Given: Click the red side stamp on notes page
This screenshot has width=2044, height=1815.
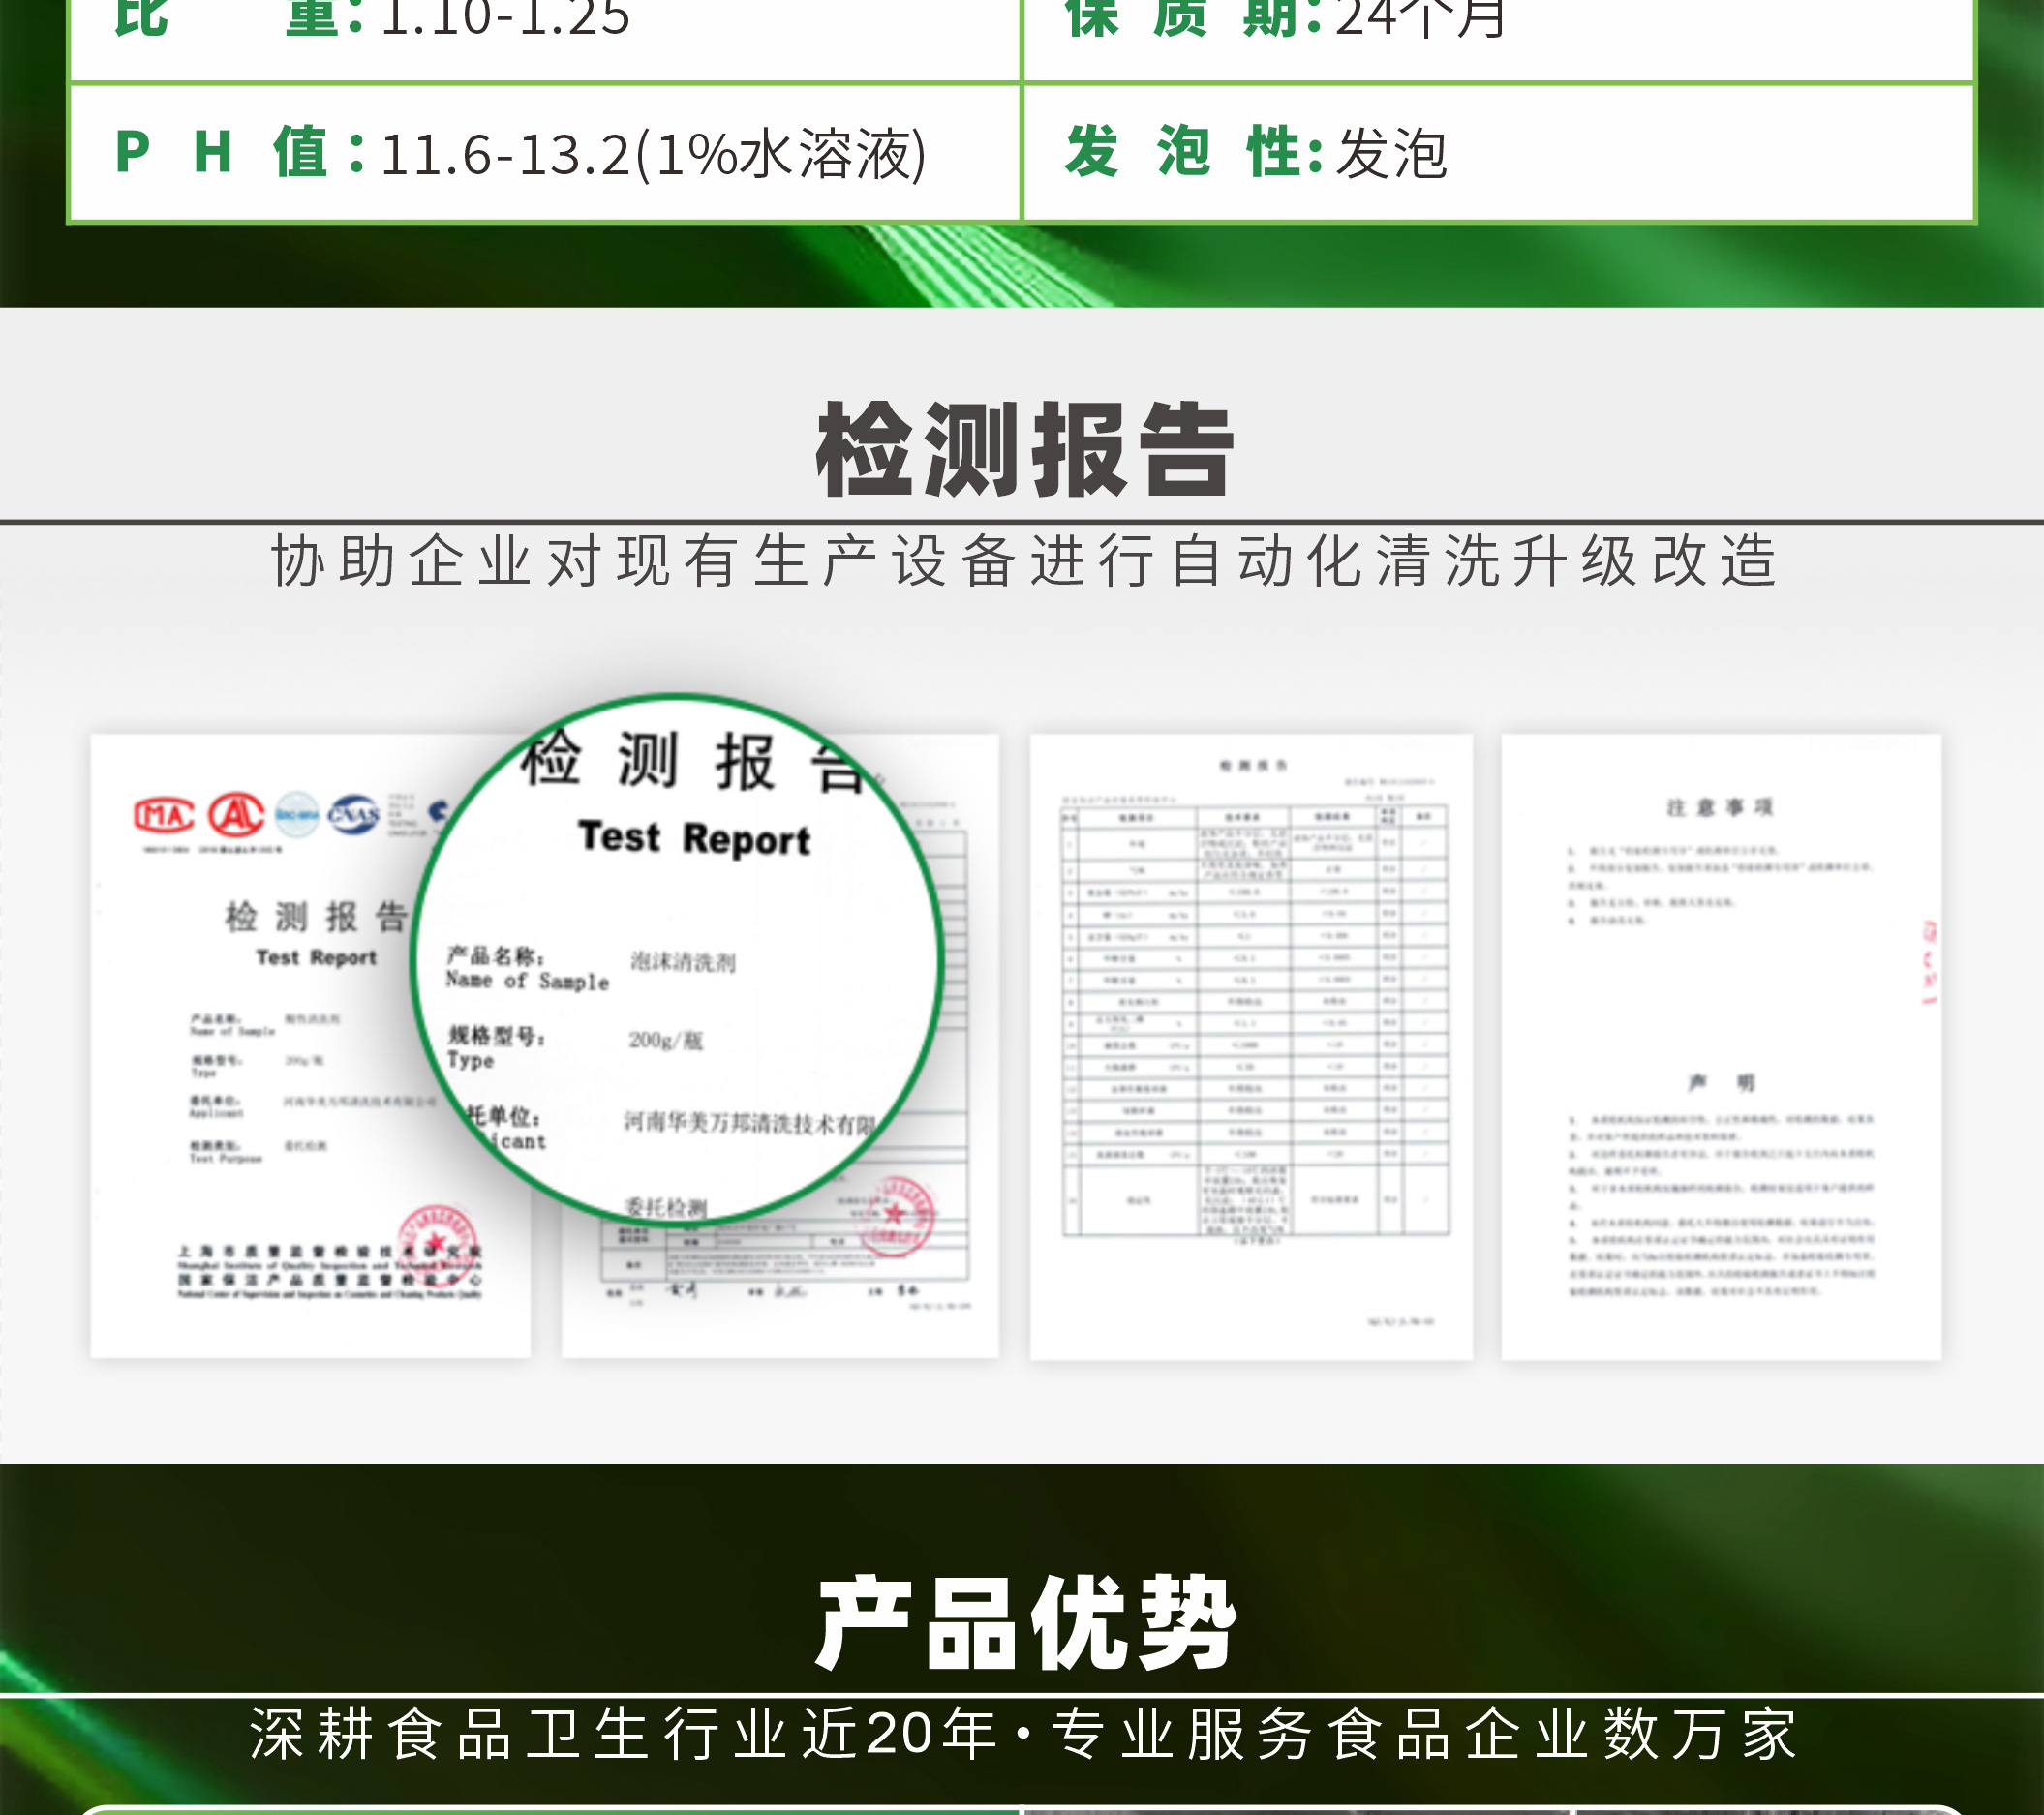Looking at the screenshot, I should point(1929,962).
